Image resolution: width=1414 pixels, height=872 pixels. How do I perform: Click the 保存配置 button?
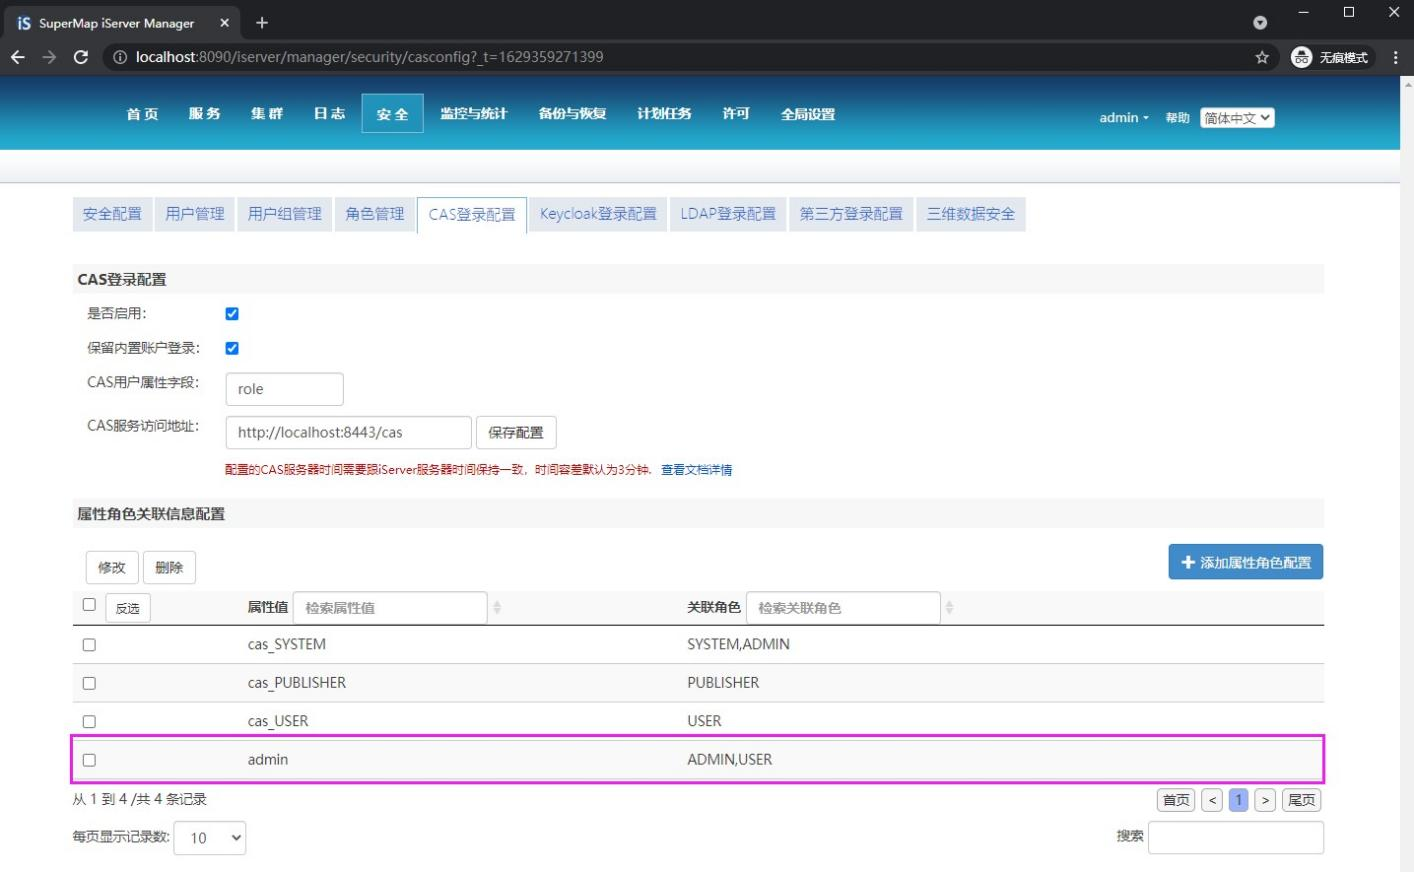click(x=516, y=433)
